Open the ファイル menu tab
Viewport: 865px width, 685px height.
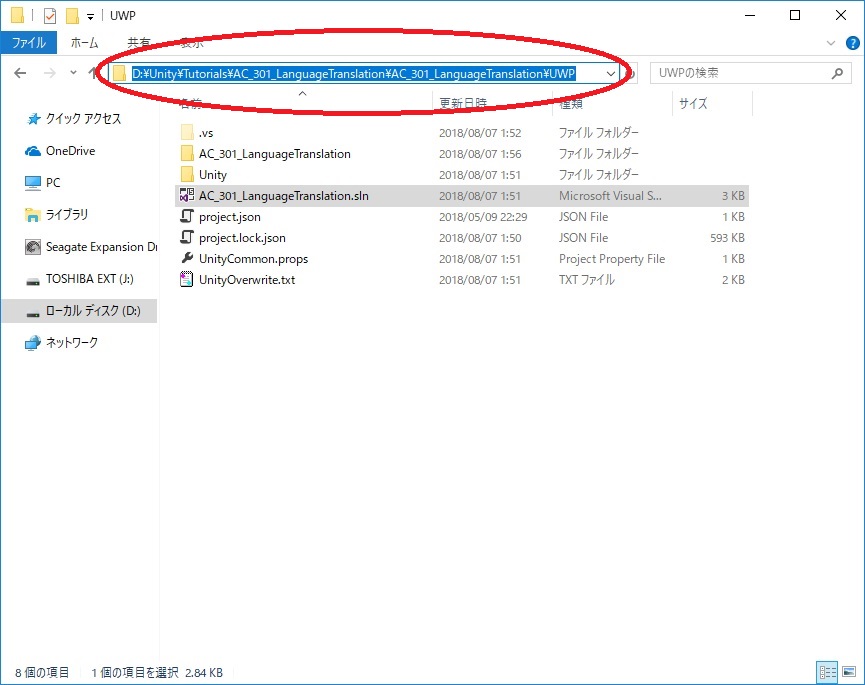tap(29, 42)
